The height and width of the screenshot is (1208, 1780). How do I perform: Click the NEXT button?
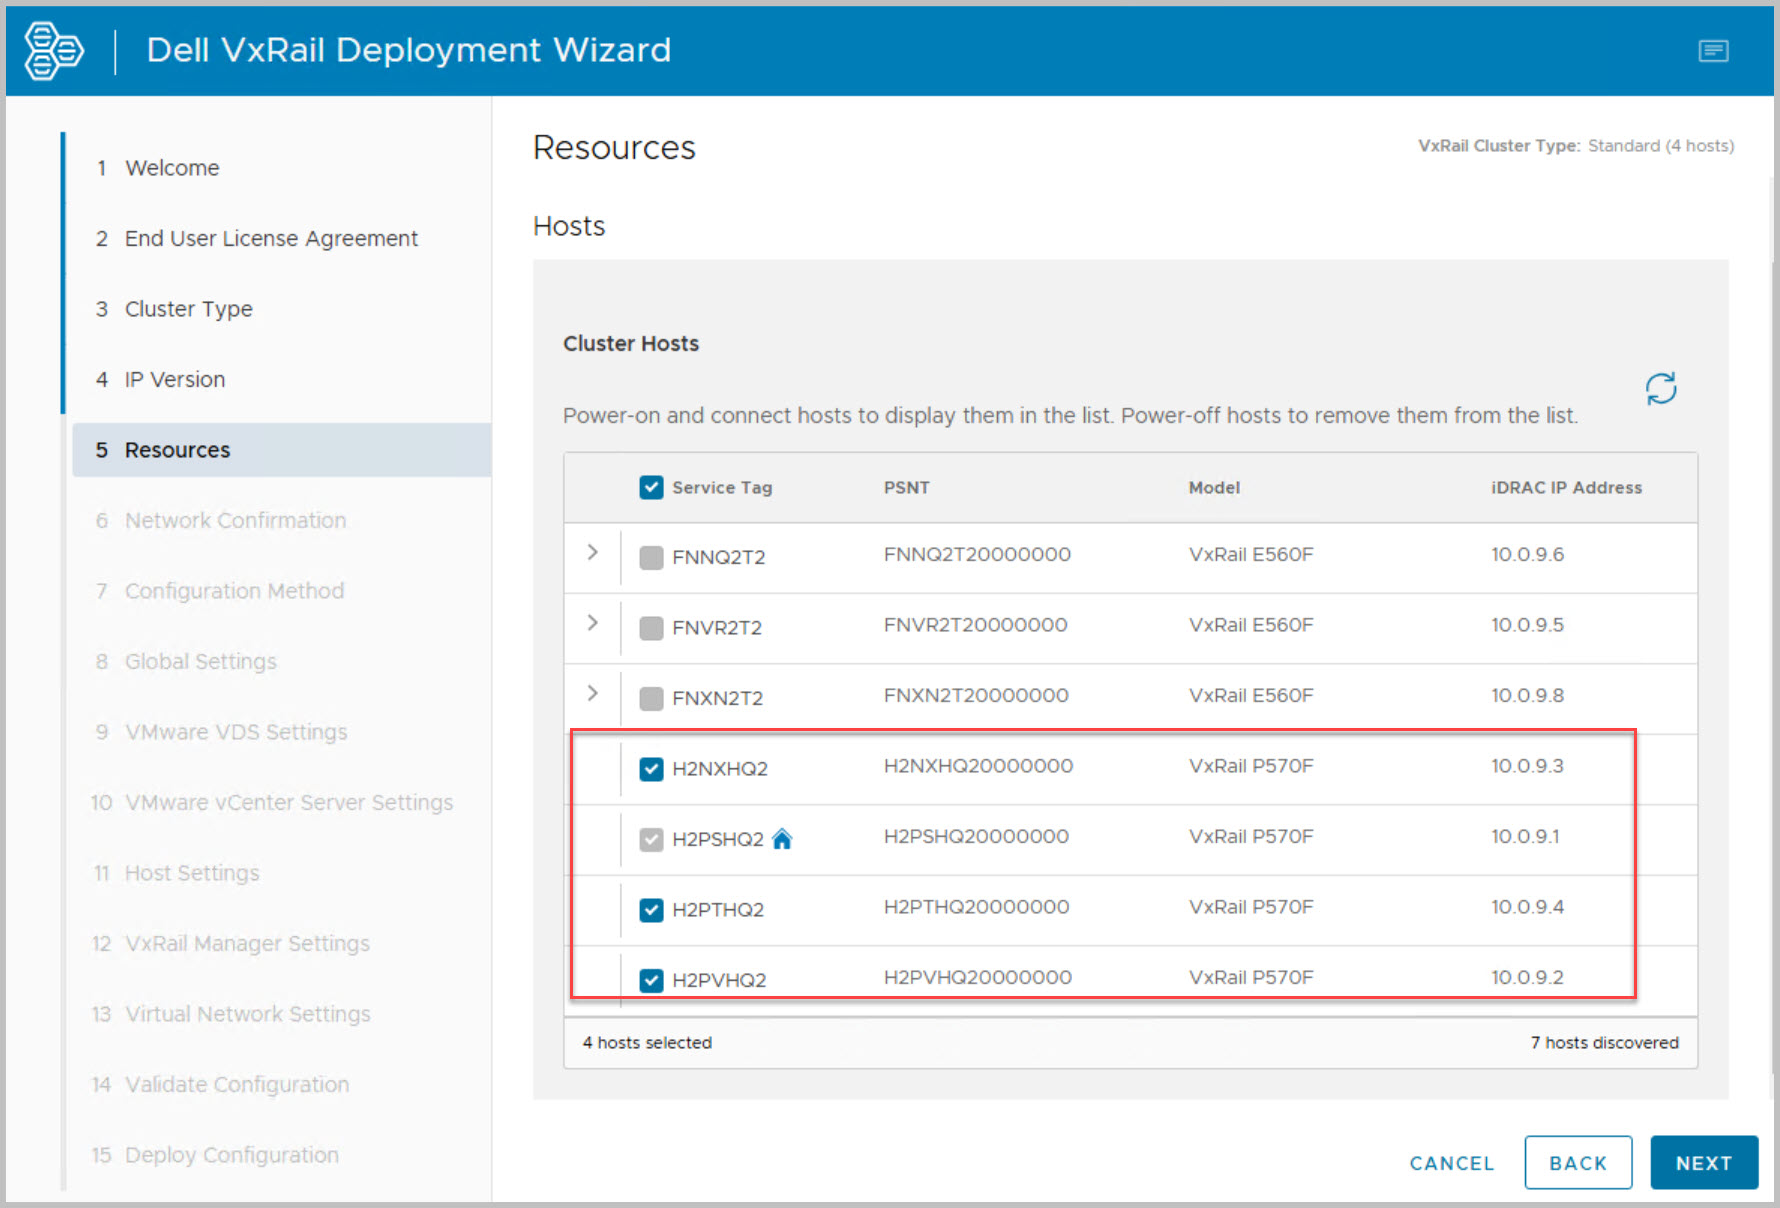pyautogui.click(x=1703, y=1163)
